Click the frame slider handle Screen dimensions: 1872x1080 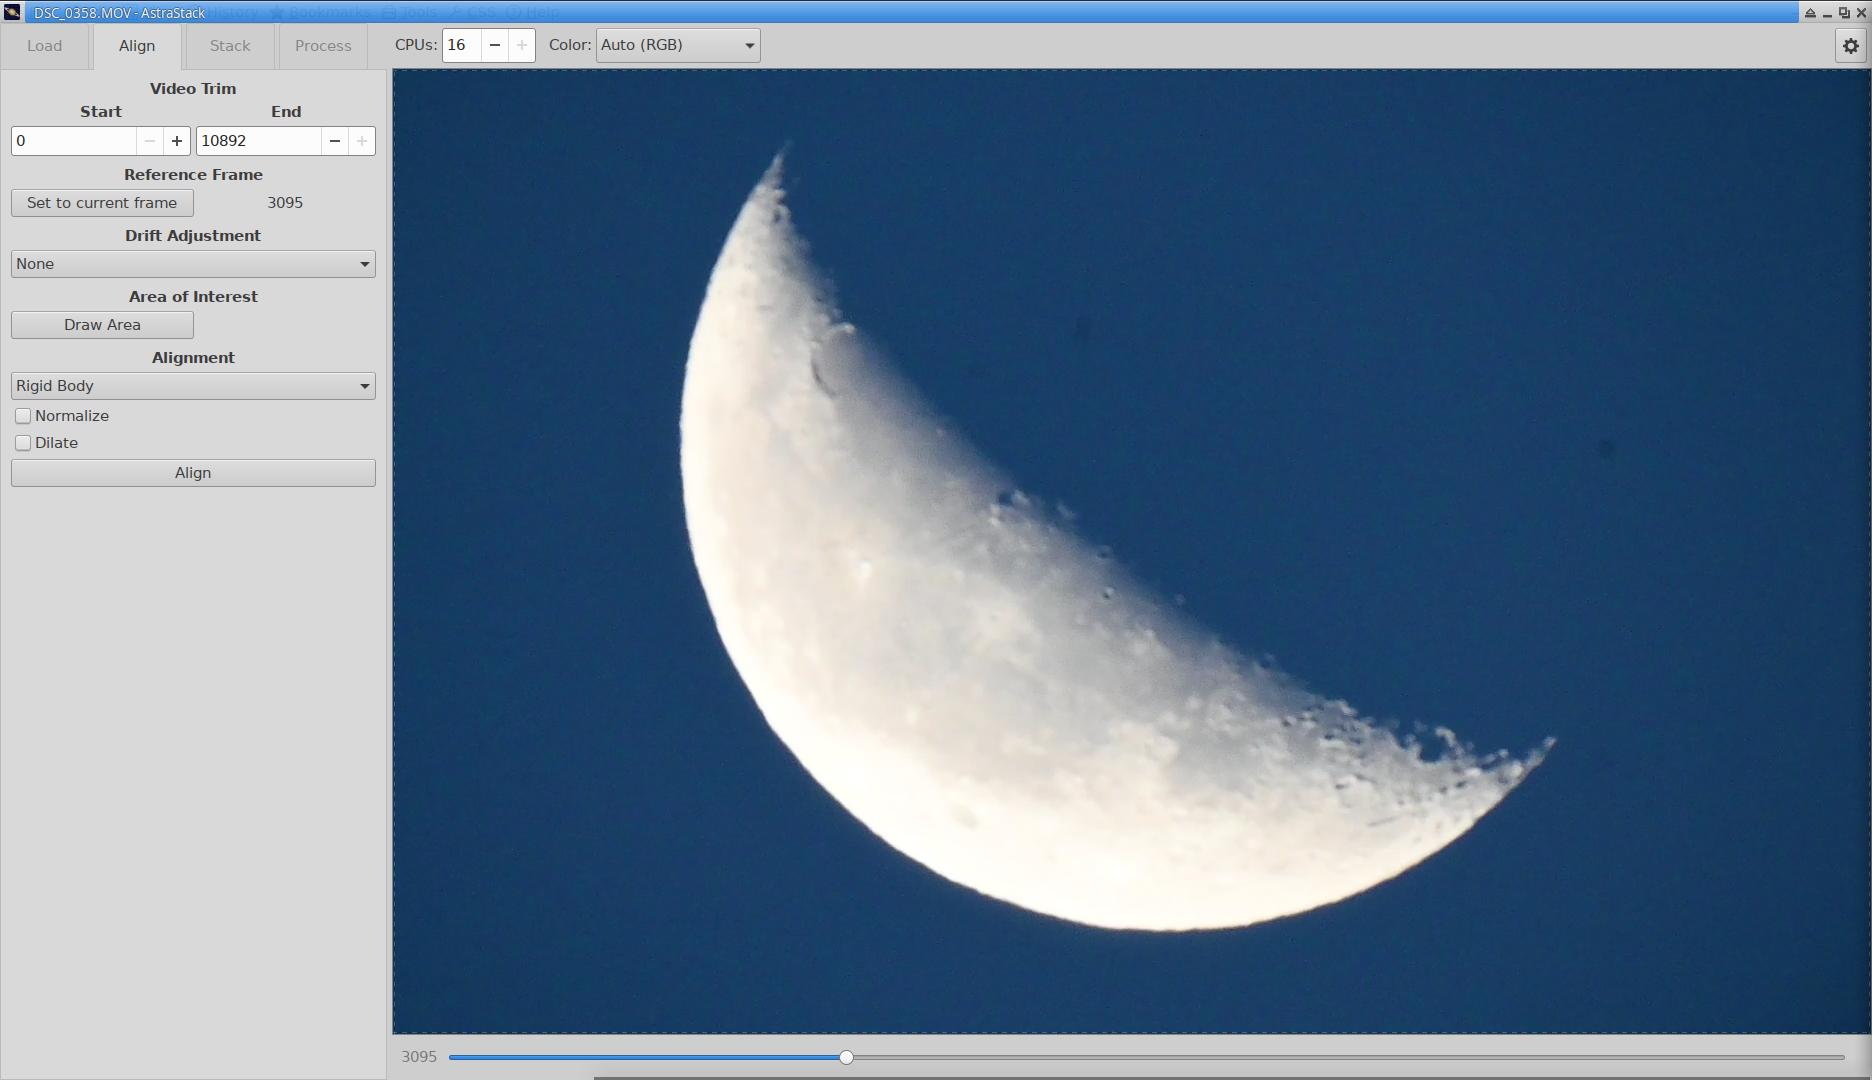pyautogui.click(x=846, y=1057)
